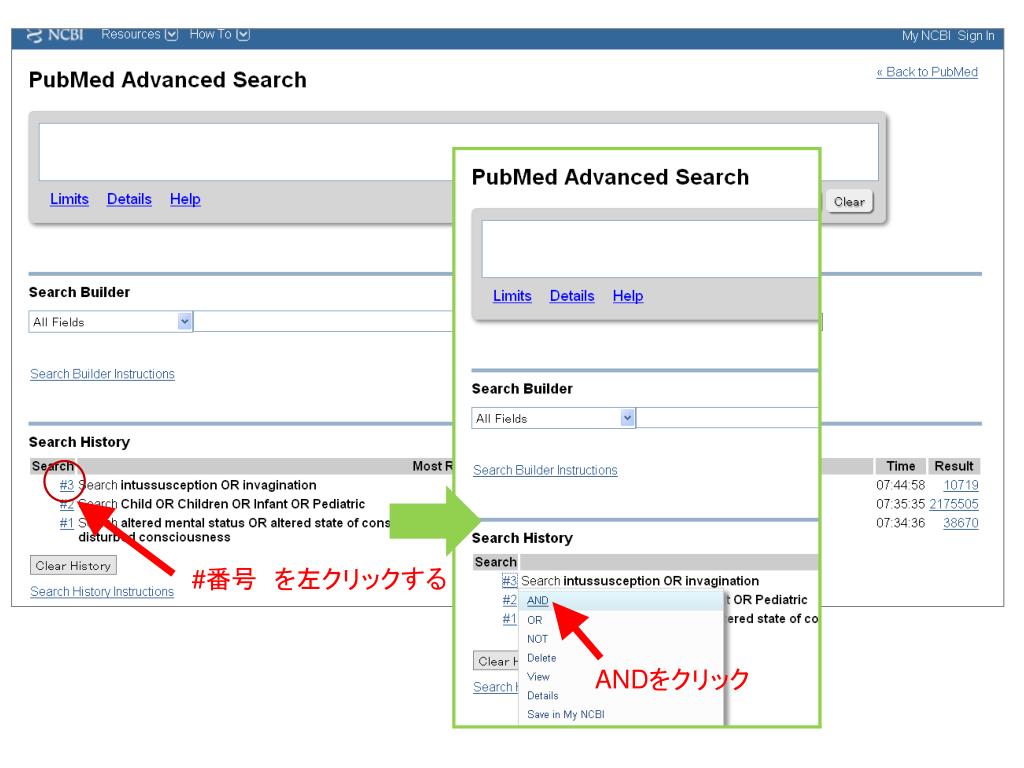Click #2 link in zoomed inset history
The image size is (1024, 768).
(509, 600)
